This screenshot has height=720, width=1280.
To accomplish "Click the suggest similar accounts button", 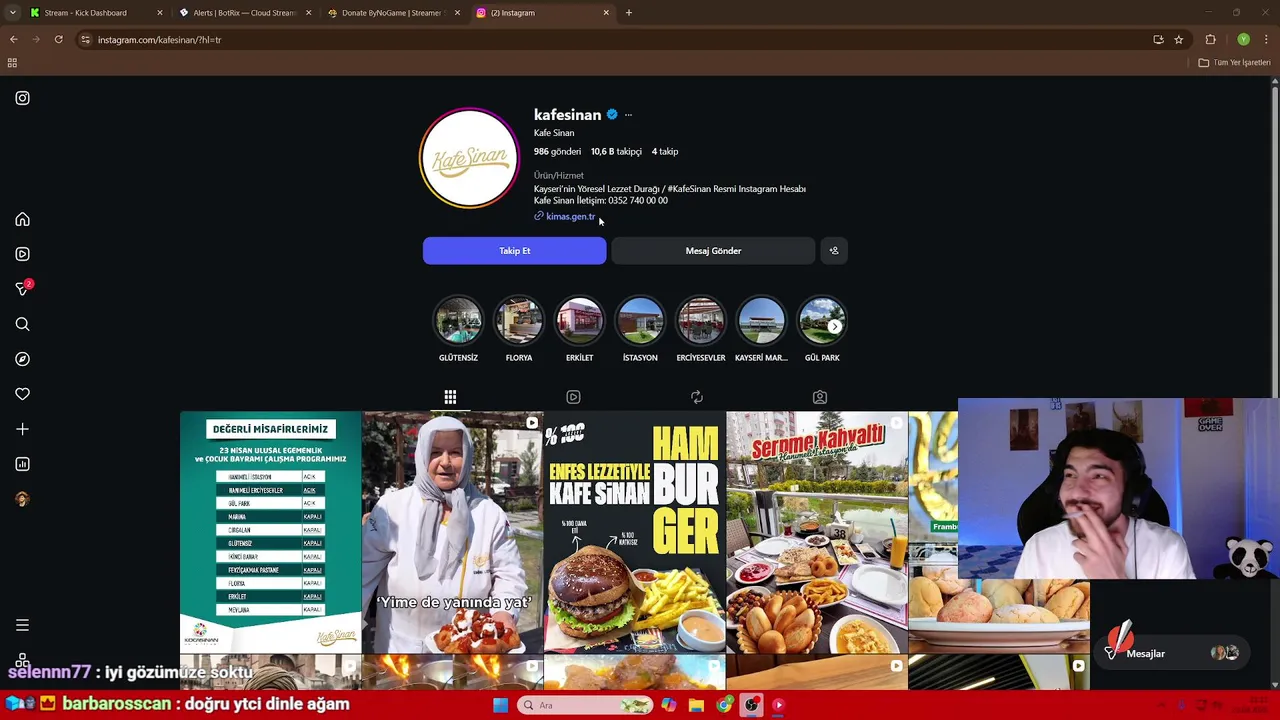I will click(x=834, y=251).
